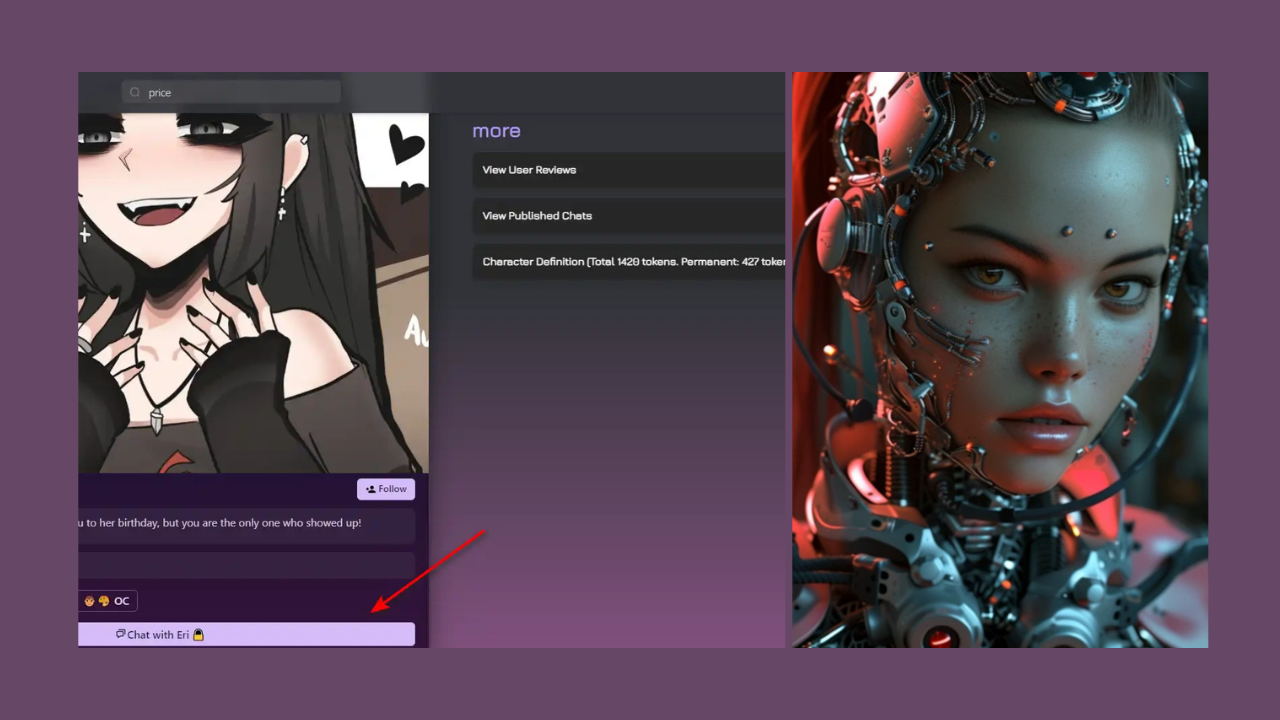This screenshot has width=1280, height=720.
Task: Click the face emoji in the OC tag
Action: pyautogui.click(x=89, y=601)
